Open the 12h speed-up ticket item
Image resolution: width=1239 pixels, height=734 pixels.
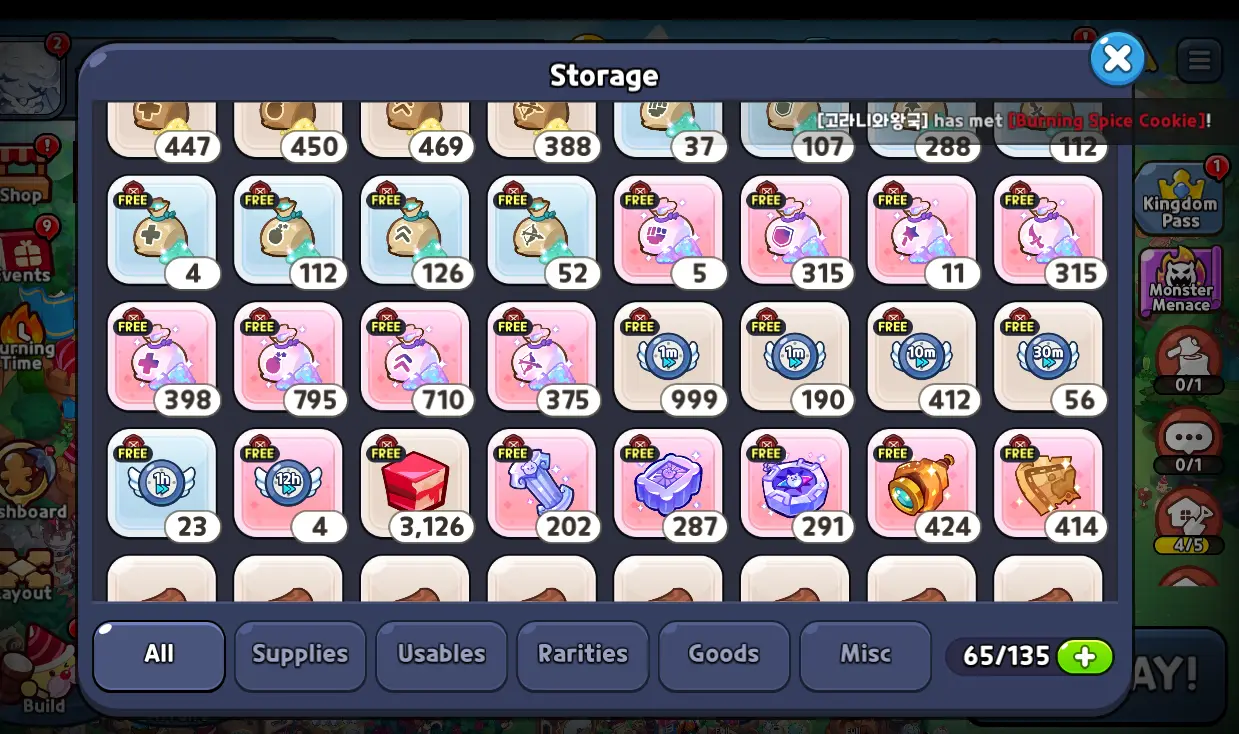[288, 484]
